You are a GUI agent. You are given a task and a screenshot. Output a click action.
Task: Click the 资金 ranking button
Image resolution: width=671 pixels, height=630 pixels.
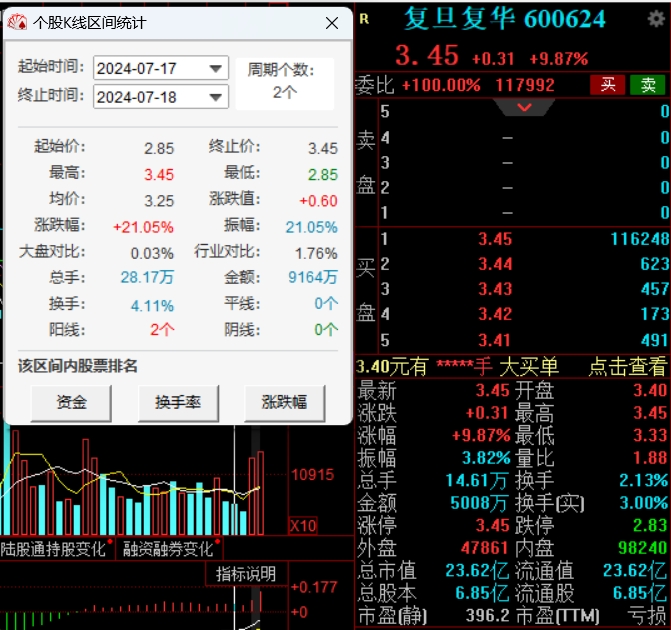coord(71,402)
